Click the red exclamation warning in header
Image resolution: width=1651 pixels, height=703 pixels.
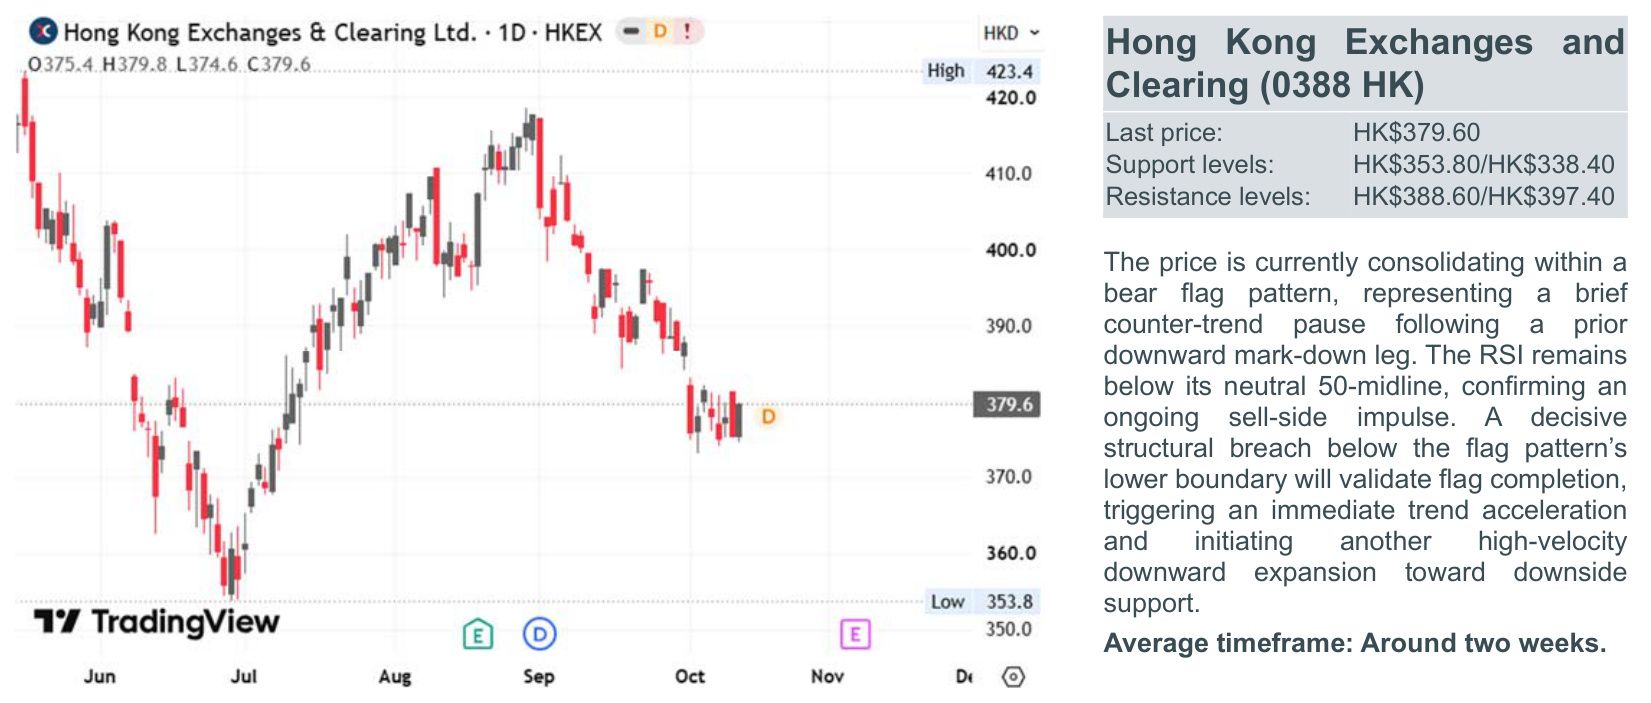pyautogui.click(x=687, y=32)
